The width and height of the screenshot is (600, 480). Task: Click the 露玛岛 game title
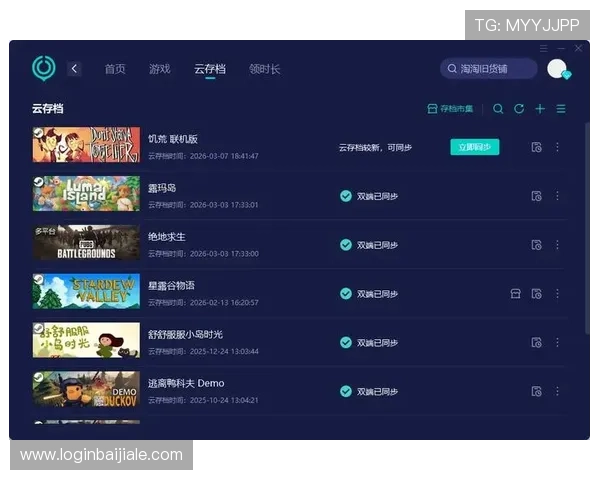pos(162,188)
